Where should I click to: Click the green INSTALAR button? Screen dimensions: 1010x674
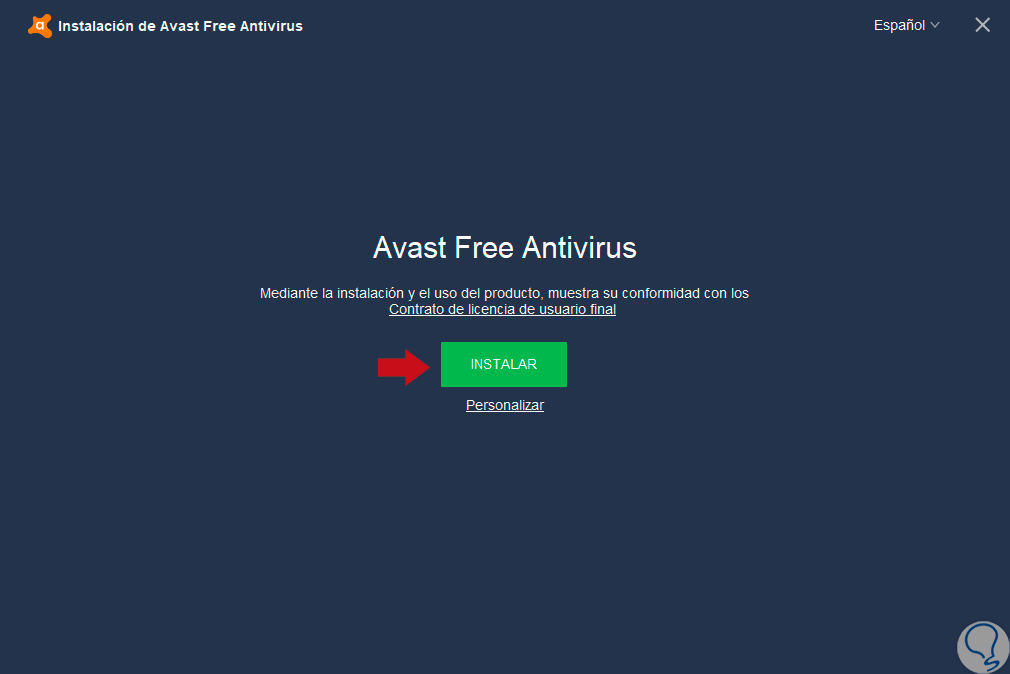pos(504,365)
